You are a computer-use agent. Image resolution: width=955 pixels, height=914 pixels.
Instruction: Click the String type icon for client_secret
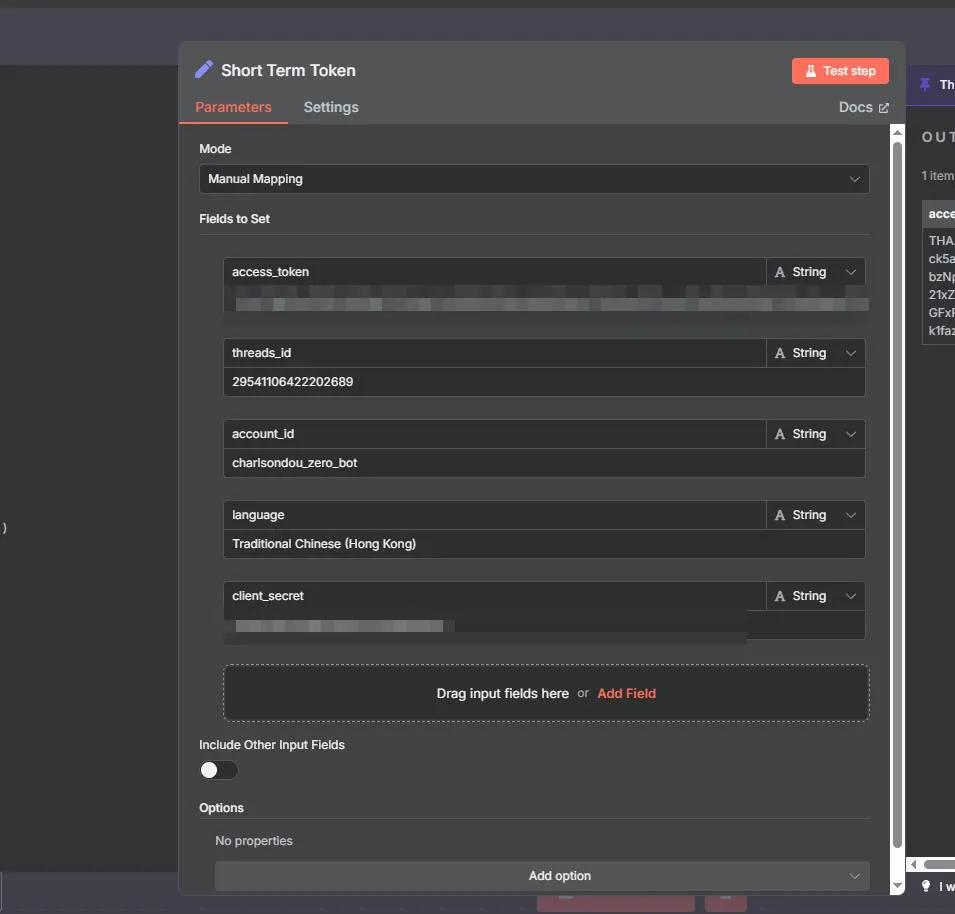pos(780,596)
